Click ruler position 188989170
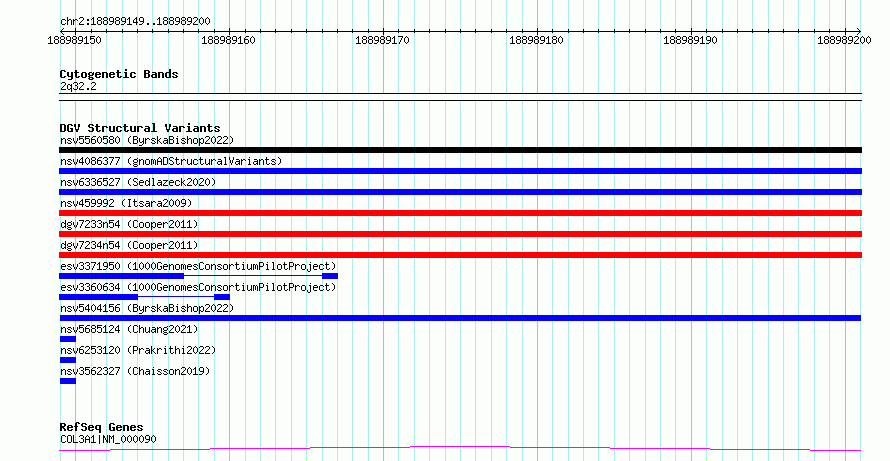890x461 pixels. (383, 40)
